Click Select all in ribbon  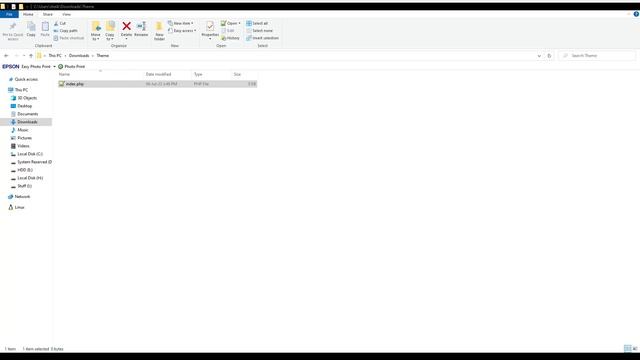[x=257, y=23]
